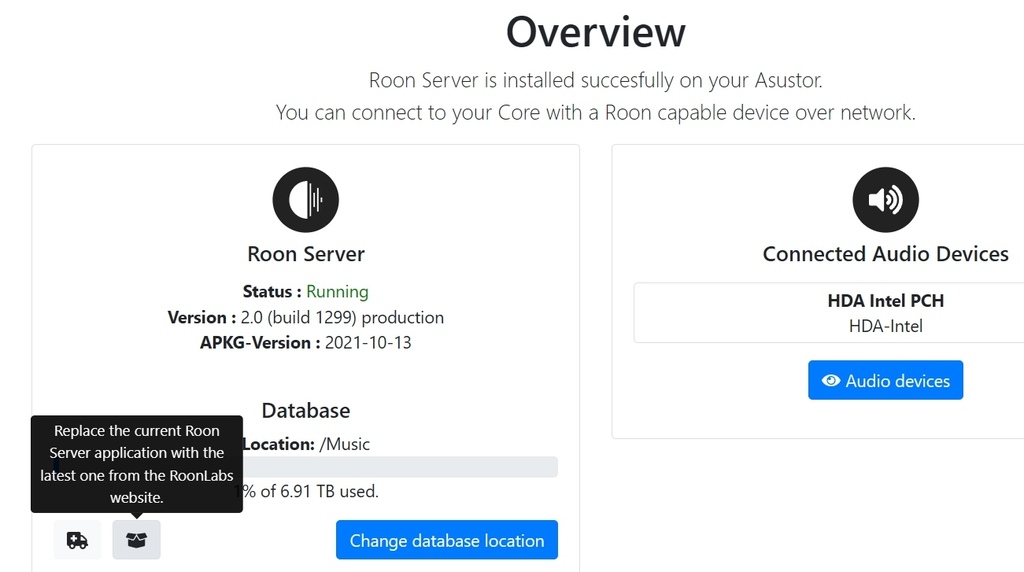The height and width of the screenshot is (572, 1024).
Task: Click the Version 2.0 build 1299 line
Action: (306, 317)
